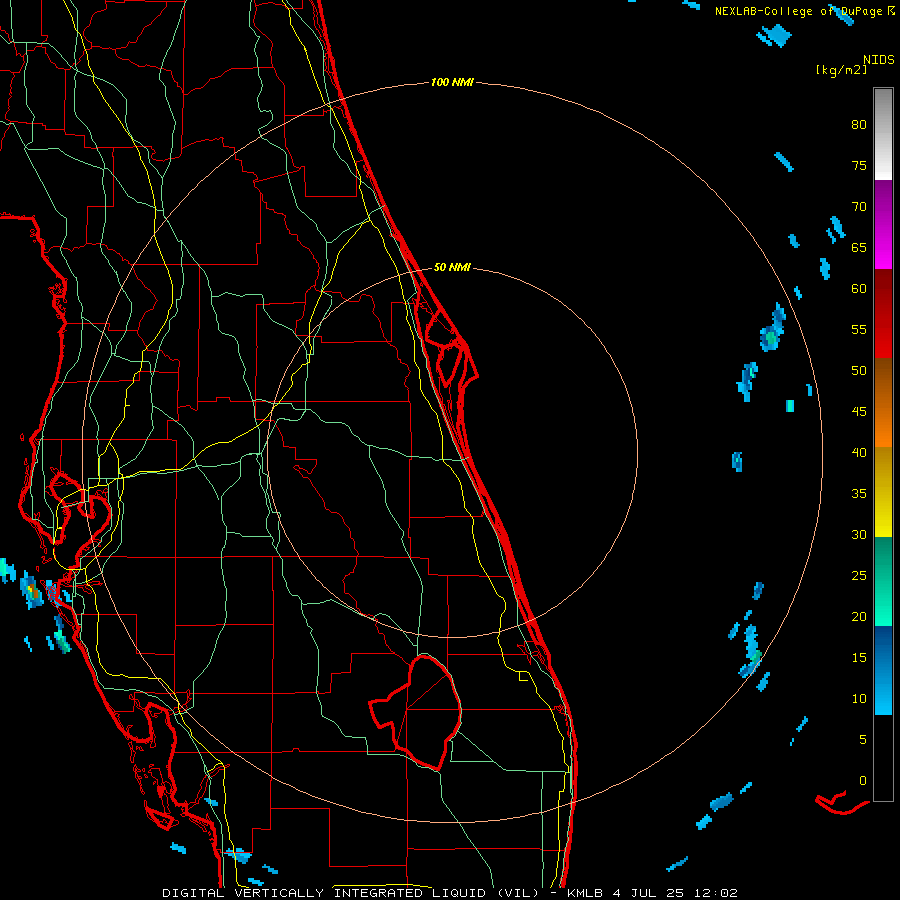Click the Digital Vertically Integrated Liquid caption
This screenshot has width=900, height=900.
[351, 893]
